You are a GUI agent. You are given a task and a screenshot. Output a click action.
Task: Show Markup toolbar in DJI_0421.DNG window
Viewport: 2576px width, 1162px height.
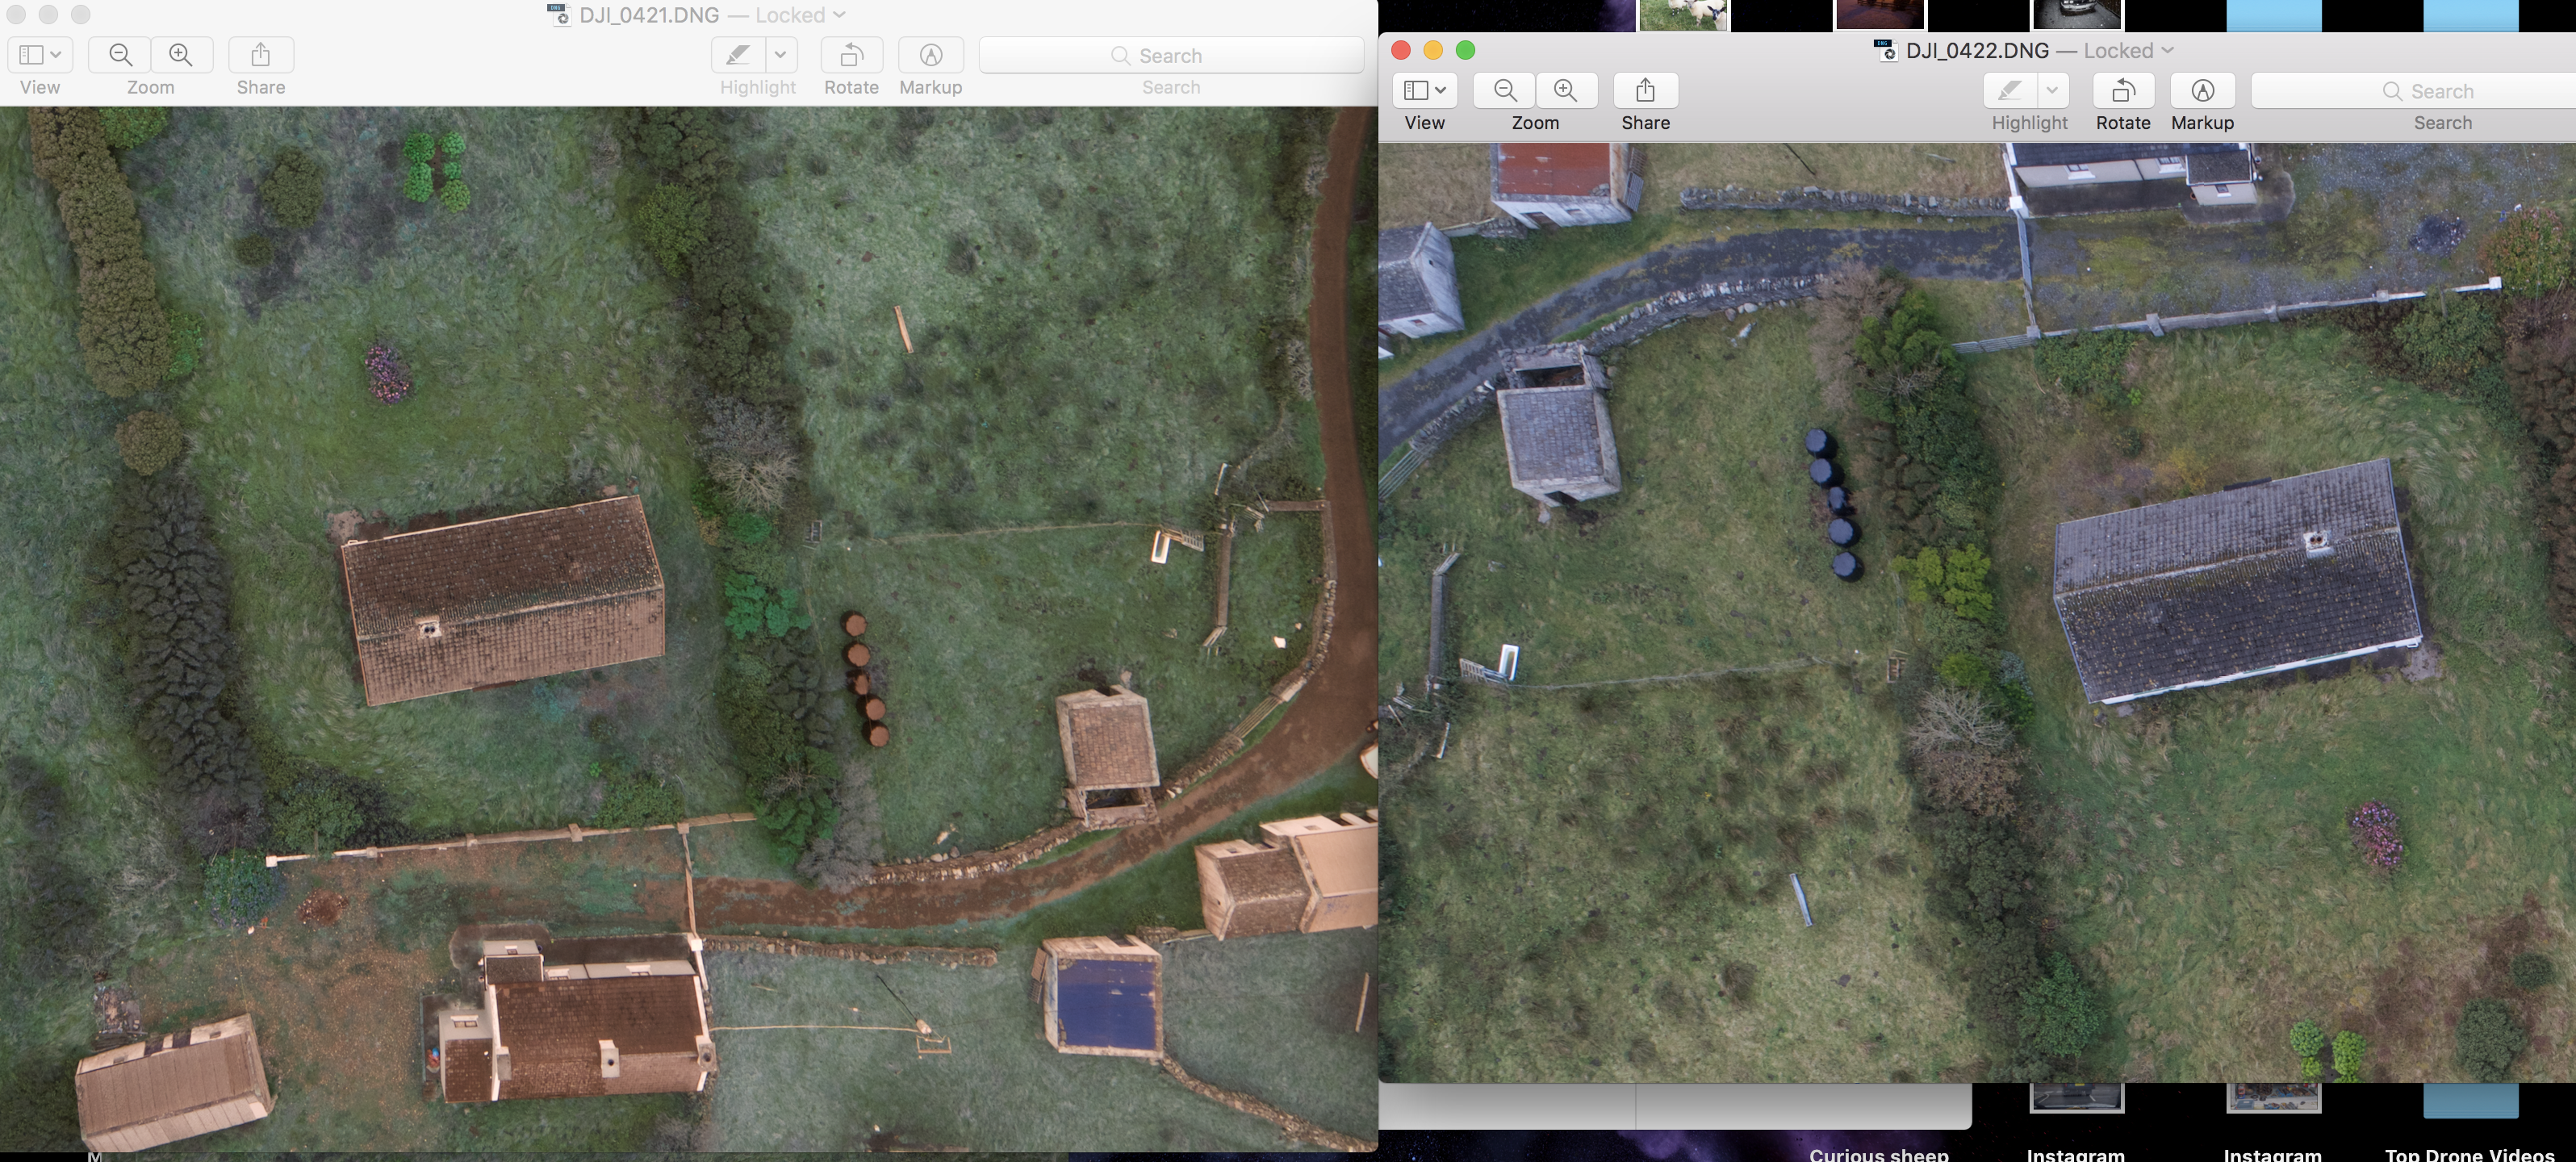pyautogui.click(x=930, y=55)
